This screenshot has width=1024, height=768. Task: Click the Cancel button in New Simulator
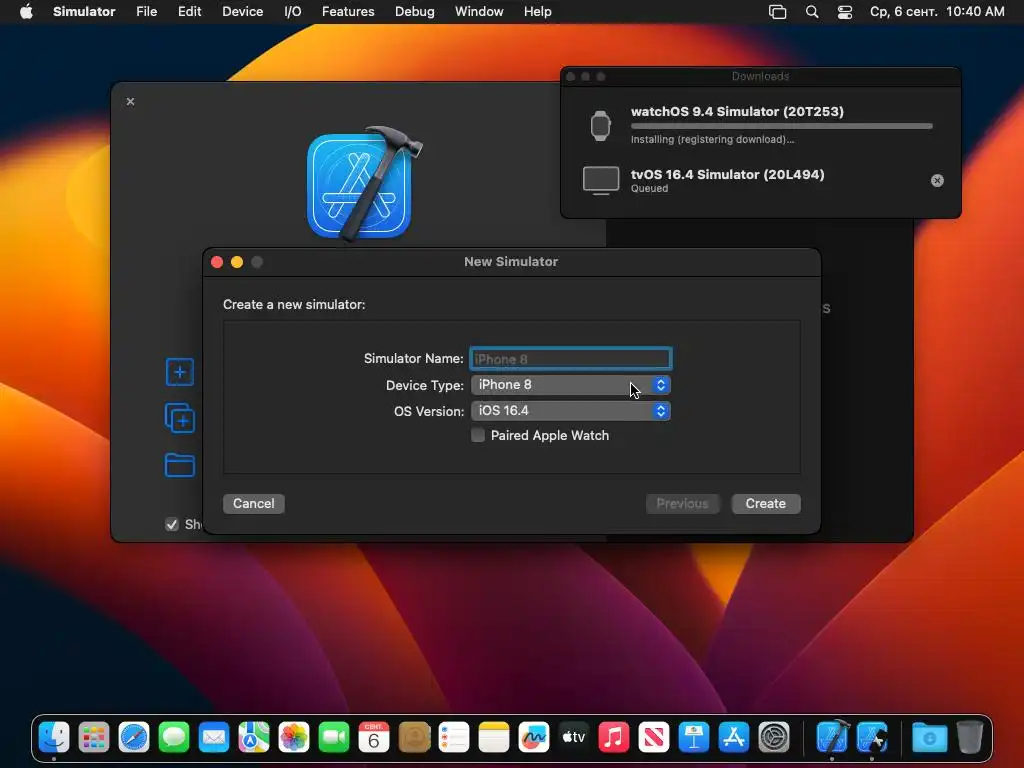pyautogui.click(x=254, y=504)
